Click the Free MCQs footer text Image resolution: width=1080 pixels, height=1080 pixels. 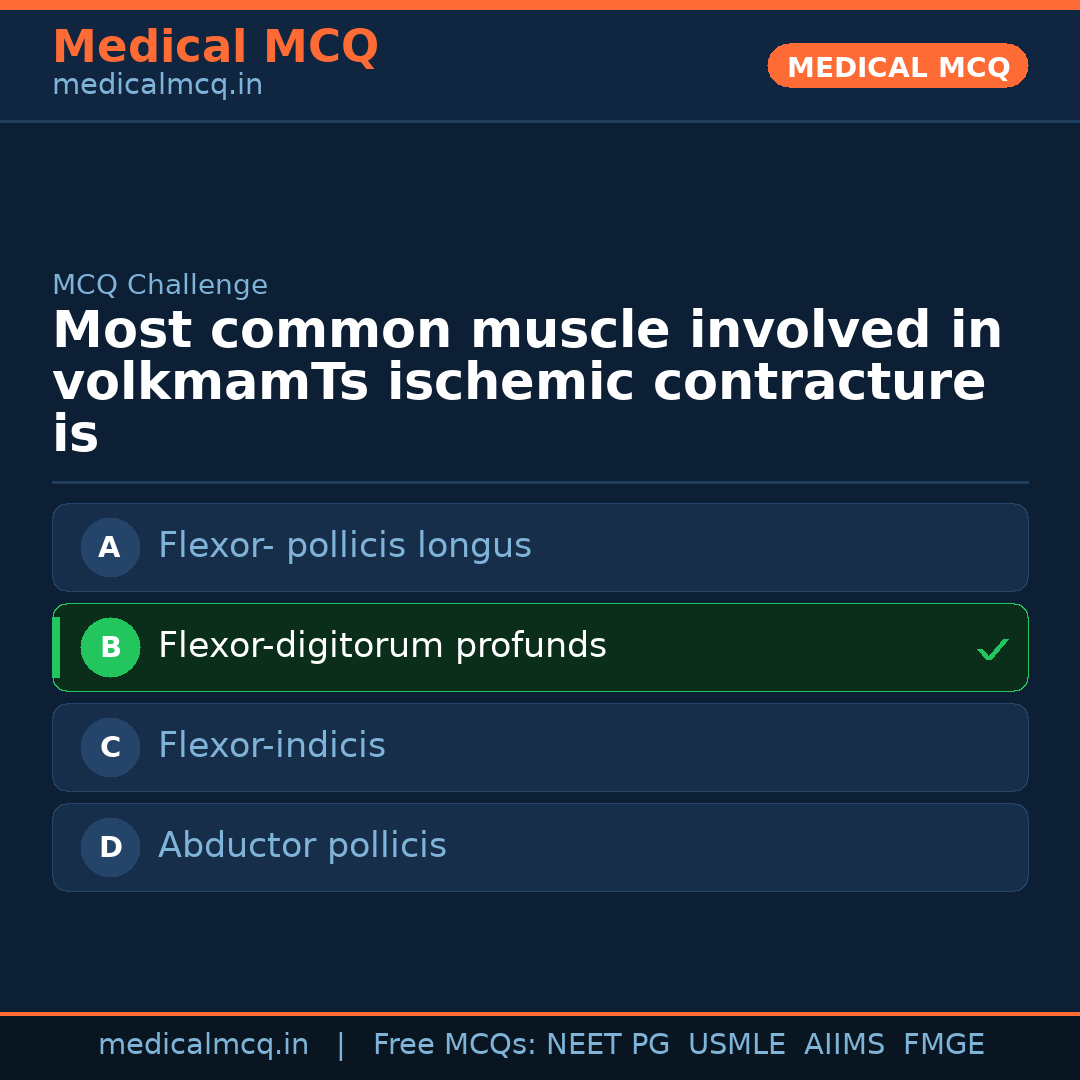[x=455, y=1045]
